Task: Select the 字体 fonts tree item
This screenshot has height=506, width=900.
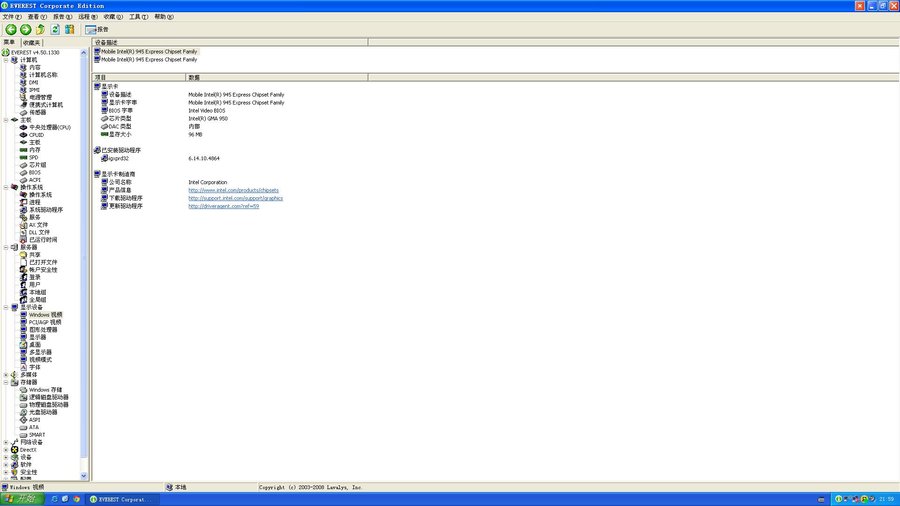Action: [x=34, y=367]
